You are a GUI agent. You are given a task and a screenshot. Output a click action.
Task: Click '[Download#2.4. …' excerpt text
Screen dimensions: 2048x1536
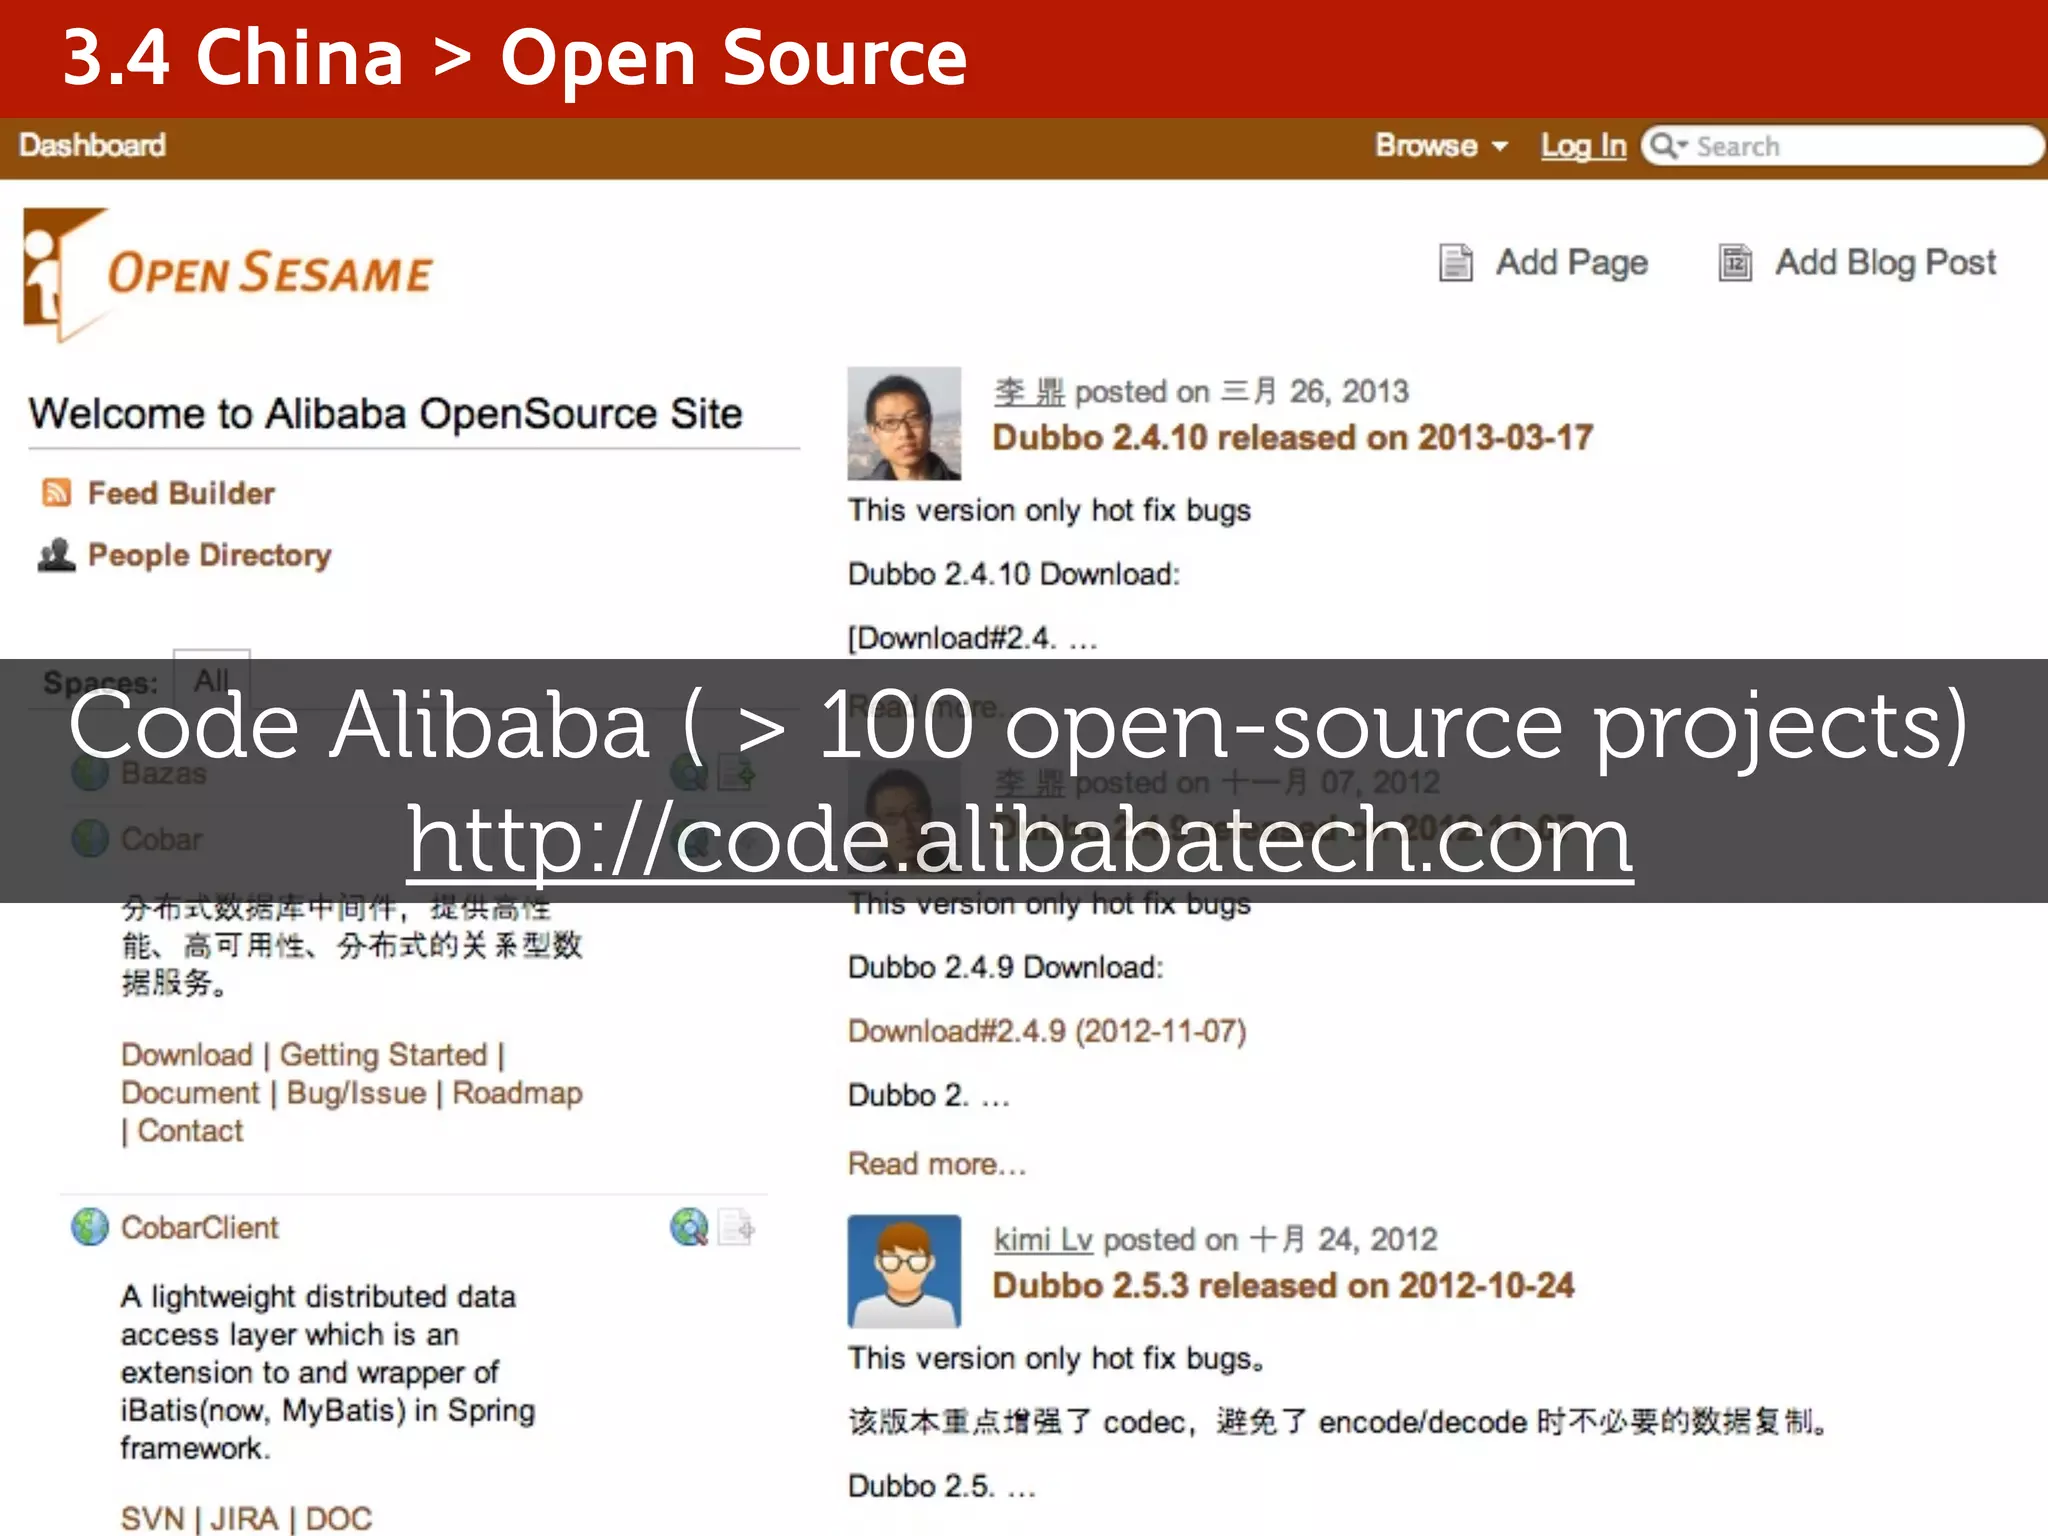point(973,638)
